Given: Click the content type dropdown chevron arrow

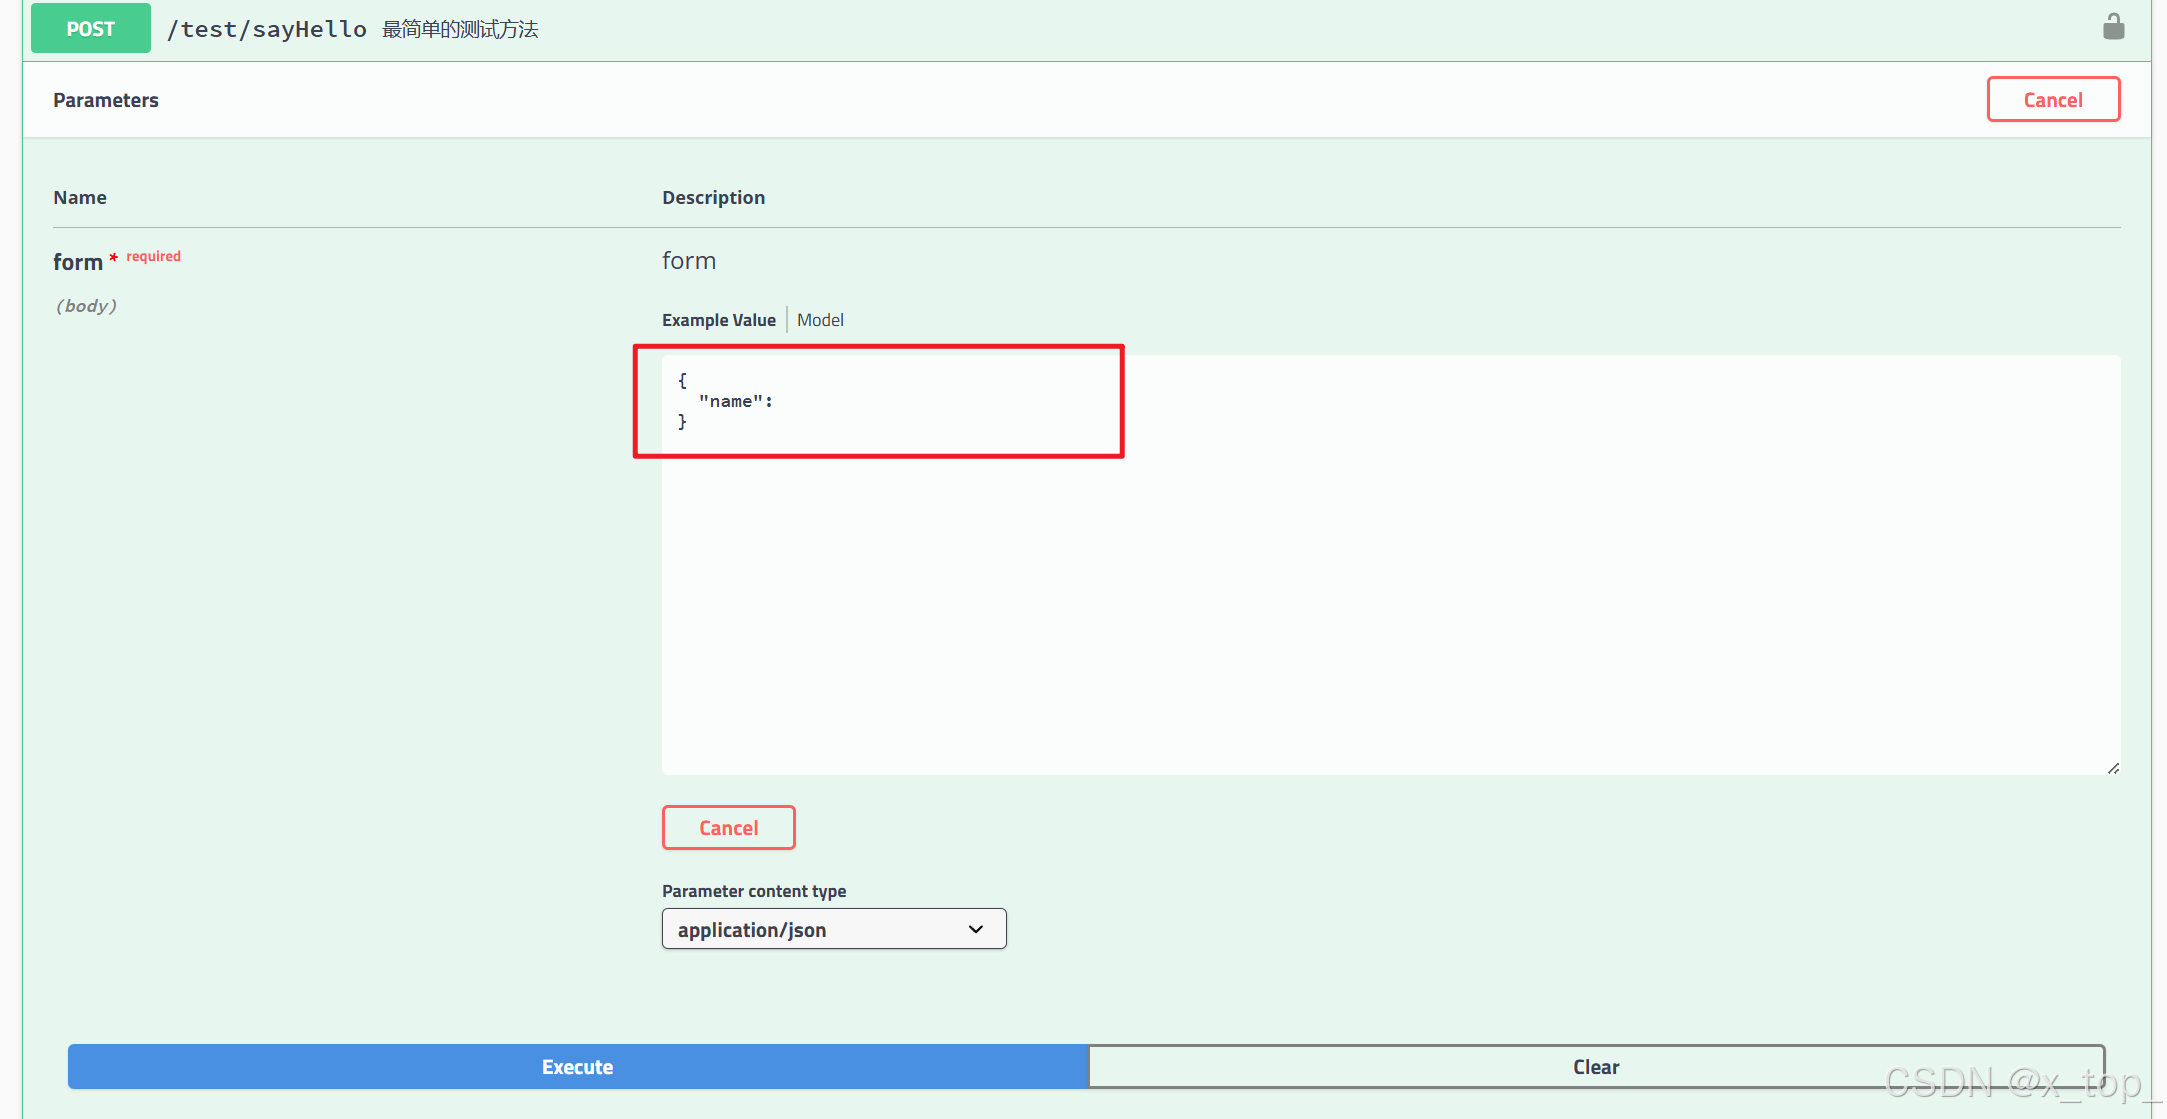Looking at the screenshot, I should (x=976, y=929).
